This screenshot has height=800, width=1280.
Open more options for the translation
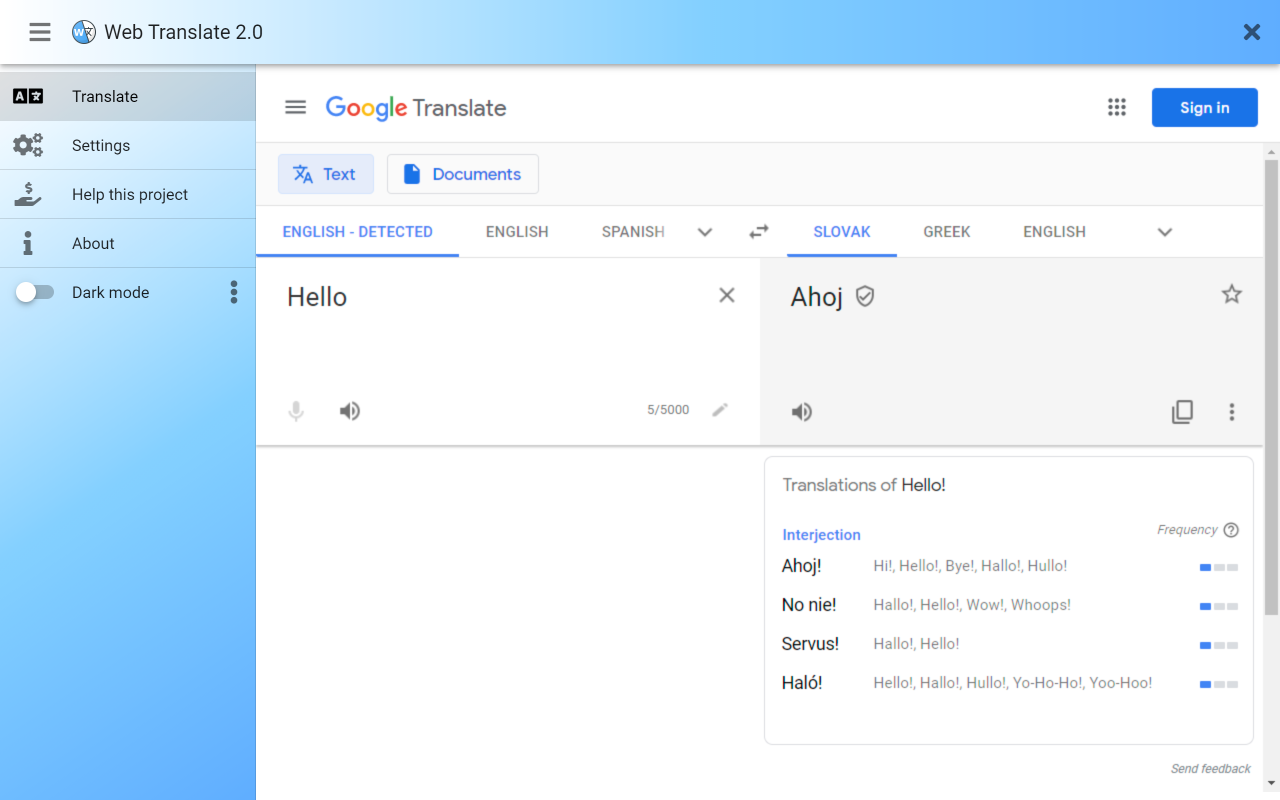pyautogui.click(x=1232, y=412)
